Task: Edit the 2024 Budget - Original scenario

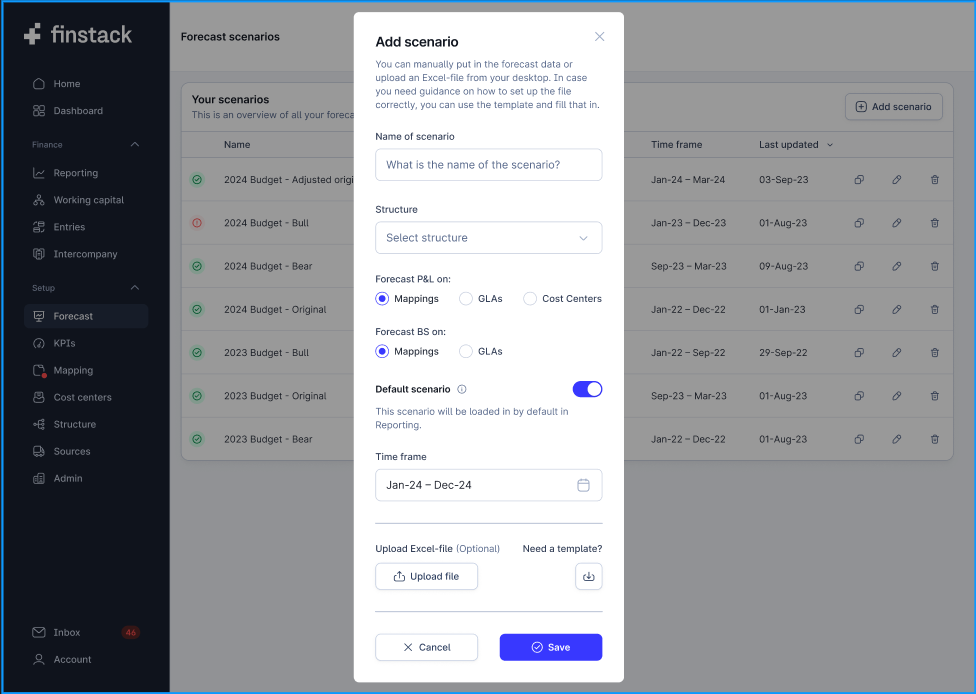Action: click(896, 309)
